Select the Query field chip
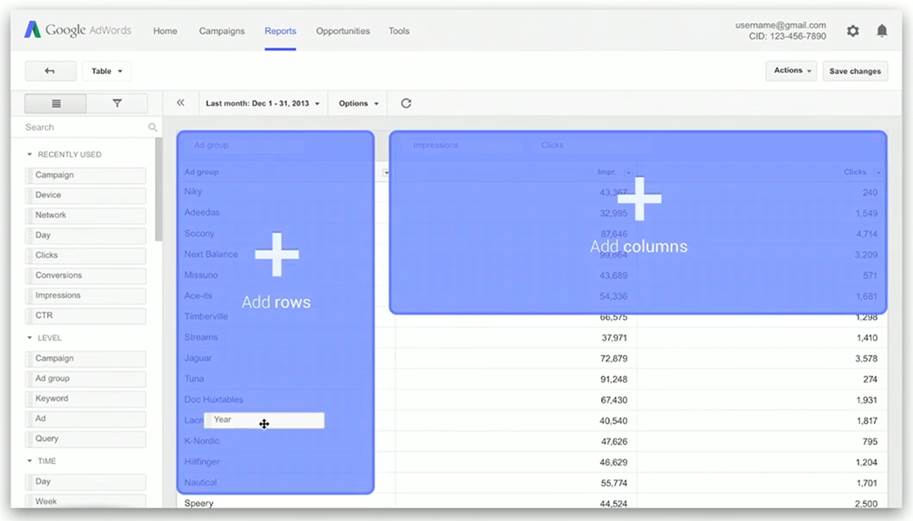The image size is (913, 521). click(86, 439)
